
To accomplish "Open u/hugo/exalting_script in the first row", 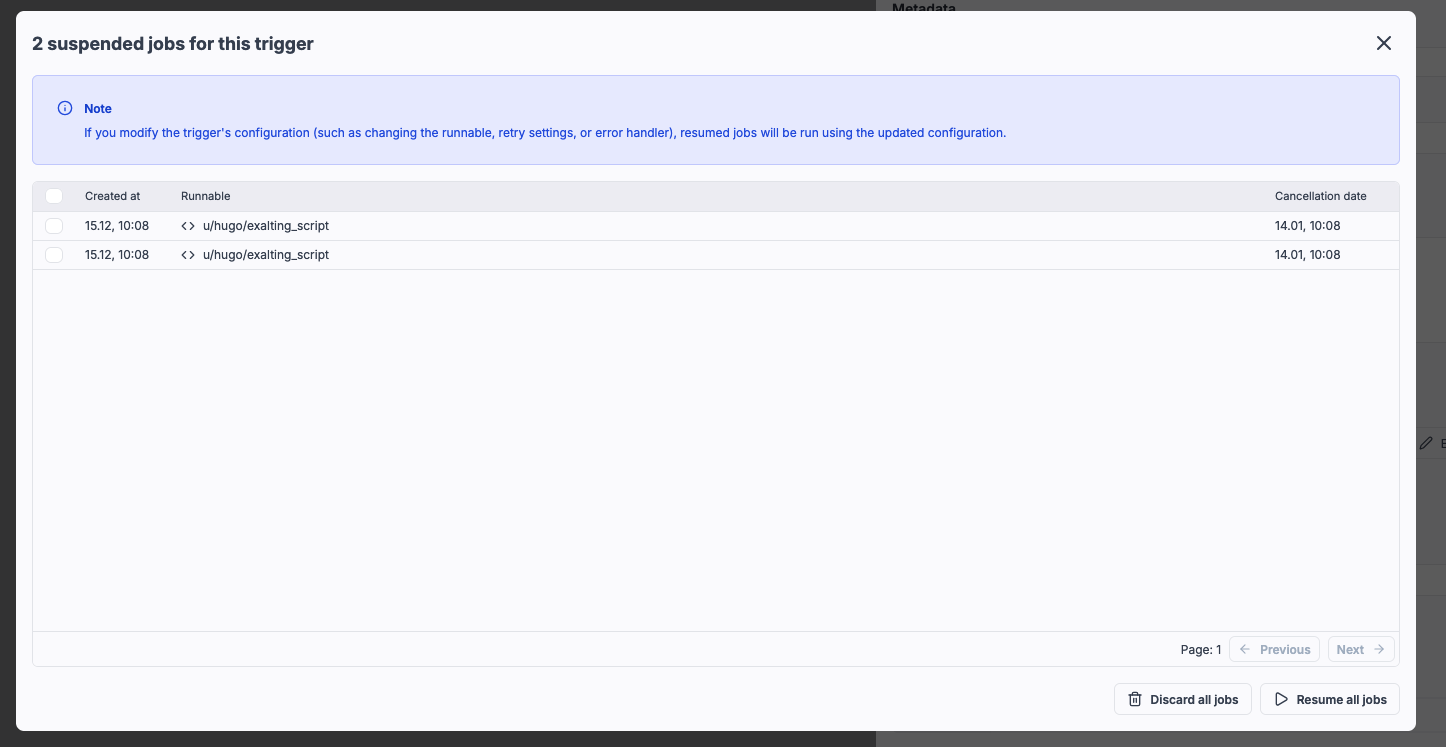I will [266, 226].
